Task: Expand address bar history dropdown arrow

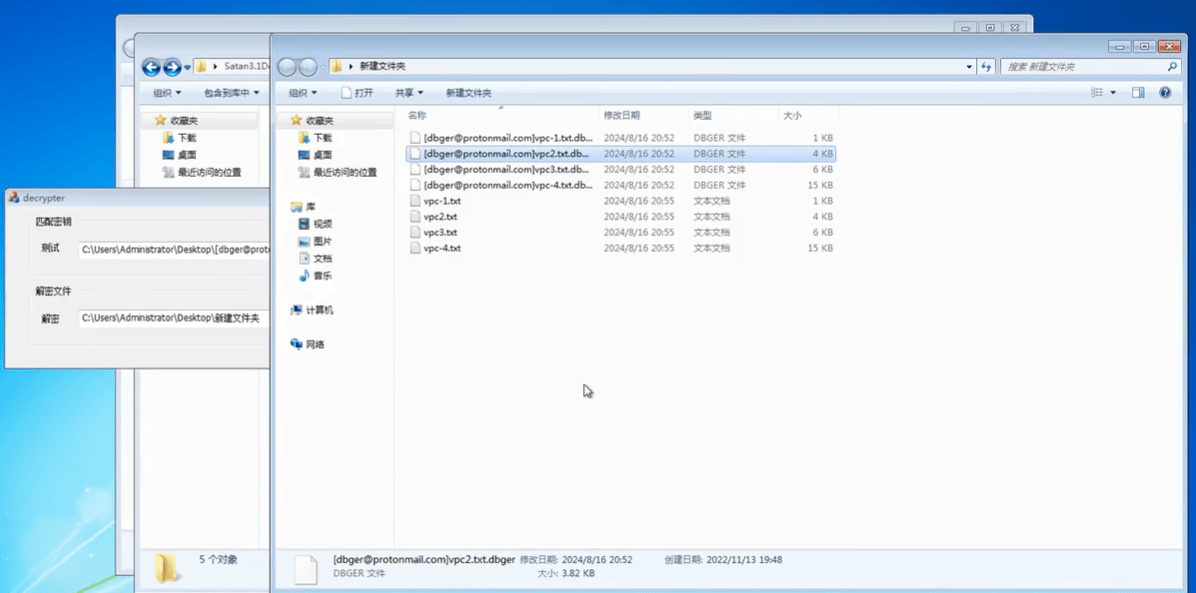Action: [969, 66]
